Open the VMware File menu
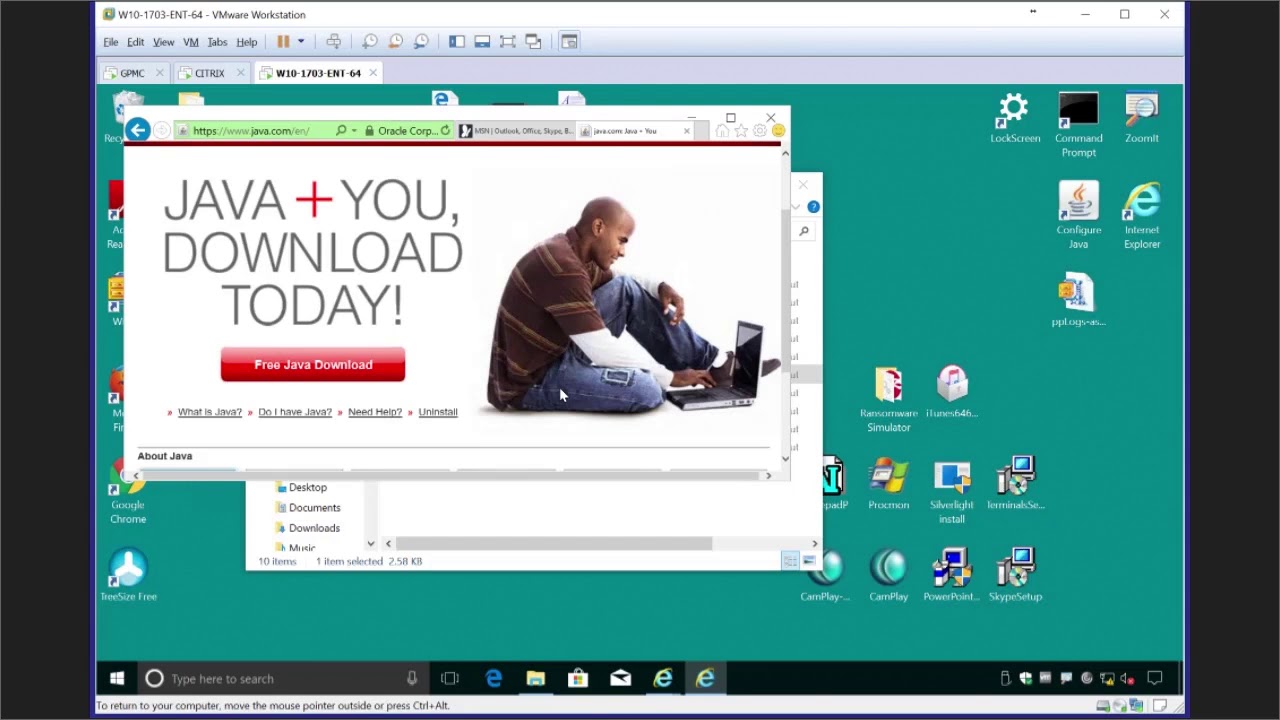The image size is (1280, 720). pyautogui.click(x=111, y=42)
